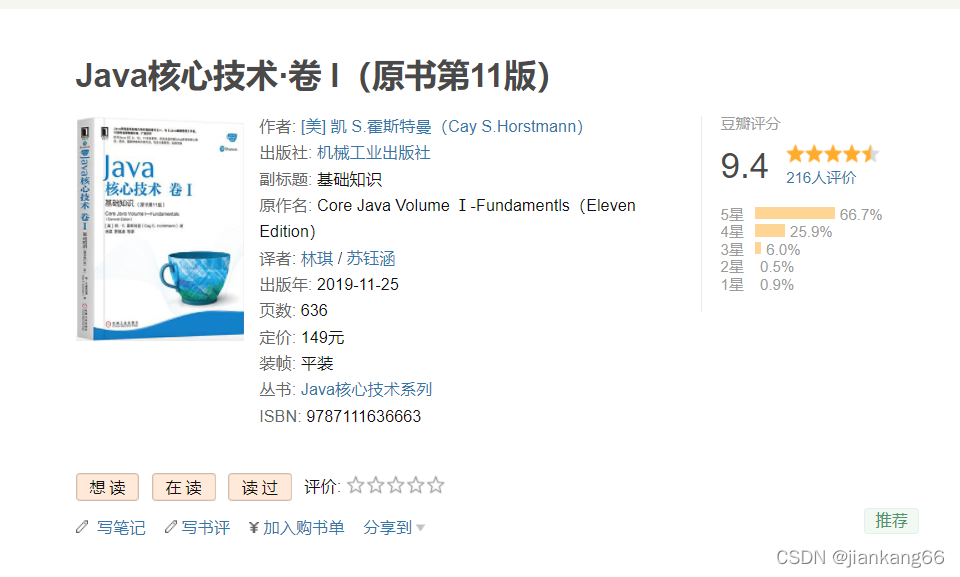
Task: Select the 5星 rating bar
Action: pos(795,213)
